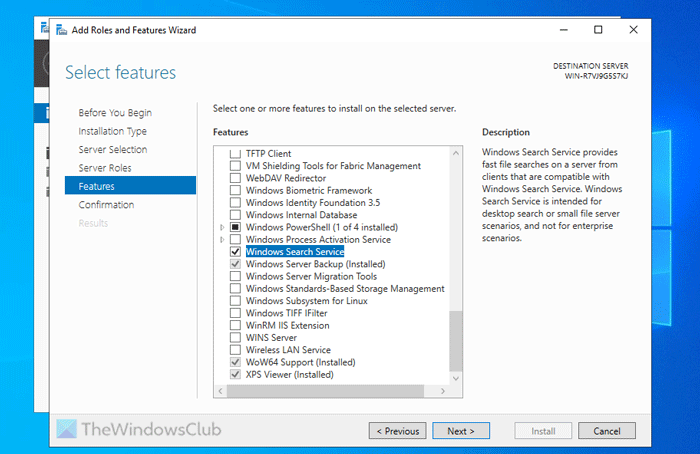The width and height of the screenshot is (700, 454).
Task: Tick Windows Biometric Framework checkbox
Action: (235, 191)
